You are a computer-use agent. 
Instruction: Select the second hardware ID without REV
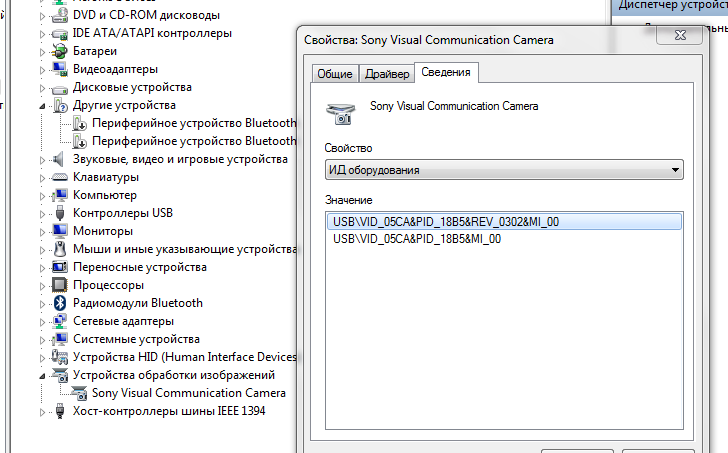[x=417, y=239]
